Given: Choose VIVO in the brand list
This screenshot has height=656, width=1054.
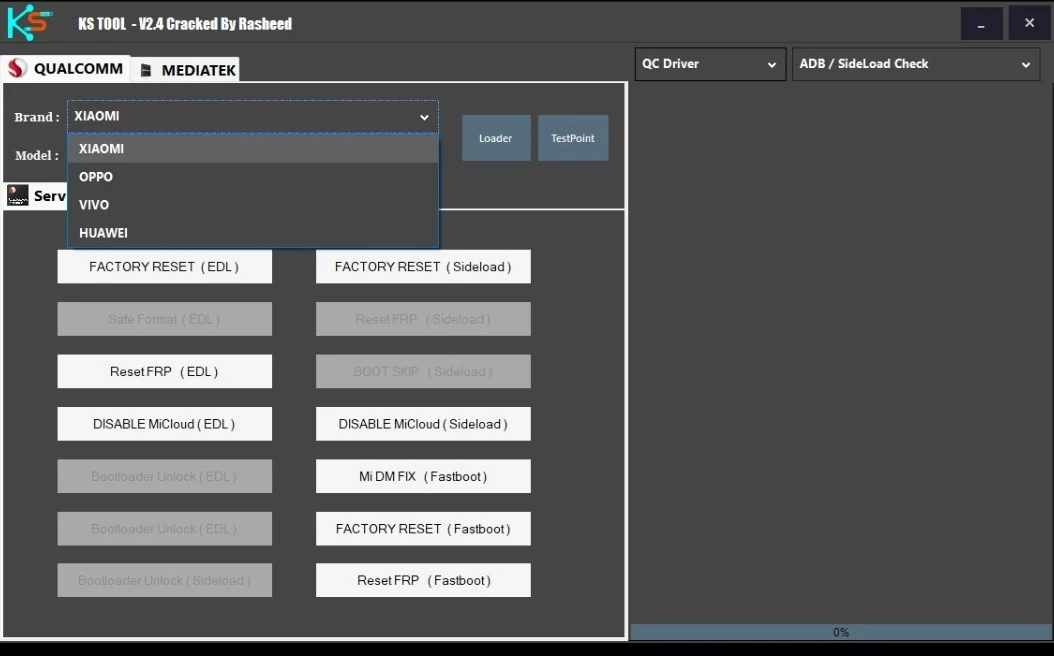Looking at the screenshot, I should click(x=253, y=205).
